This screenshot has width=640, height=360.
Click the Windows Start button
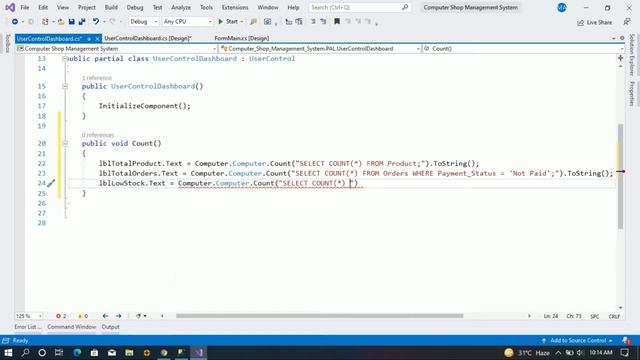pyautogui.click(x=8, y=352)
